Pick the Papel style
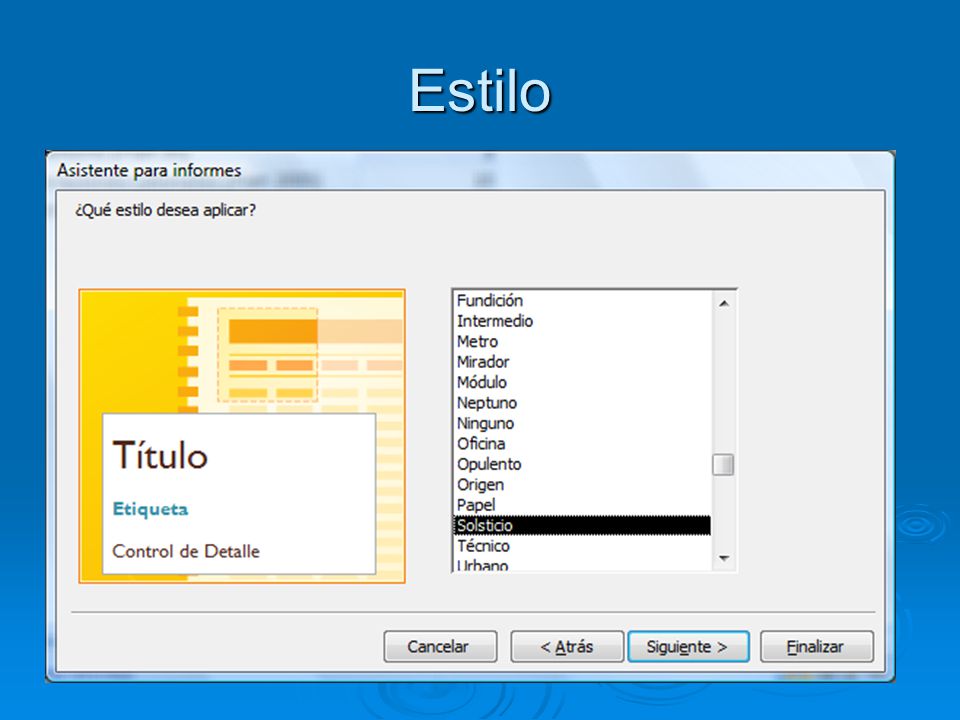 582,505
